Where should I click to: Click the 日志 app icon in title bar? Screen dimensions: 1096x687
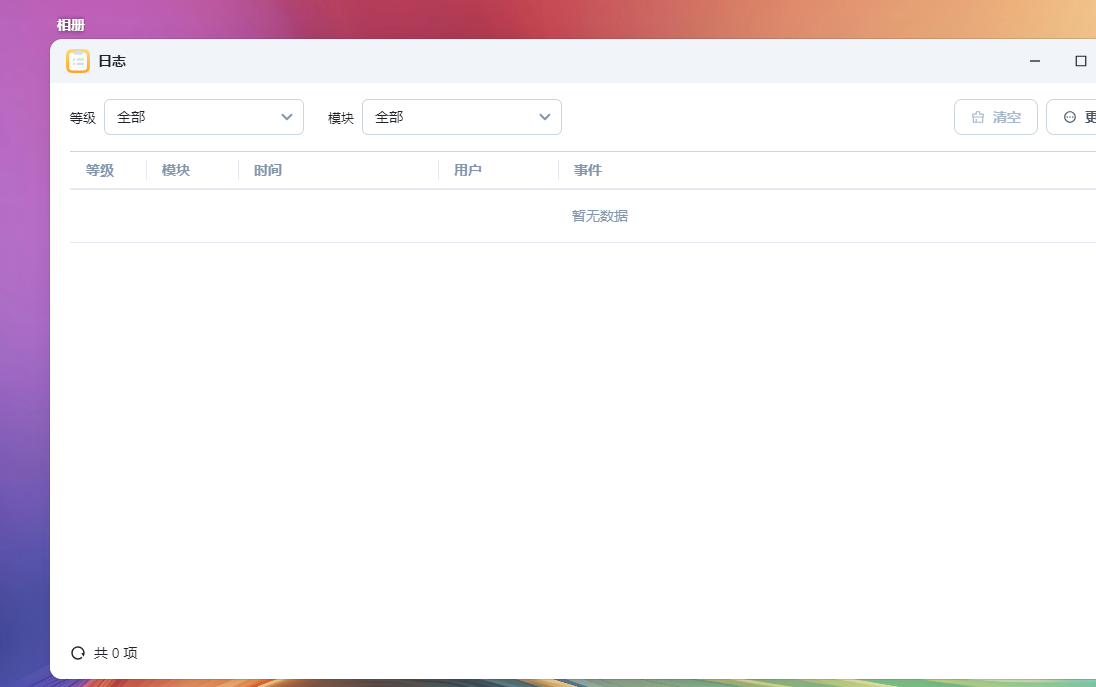coord(78,60)
